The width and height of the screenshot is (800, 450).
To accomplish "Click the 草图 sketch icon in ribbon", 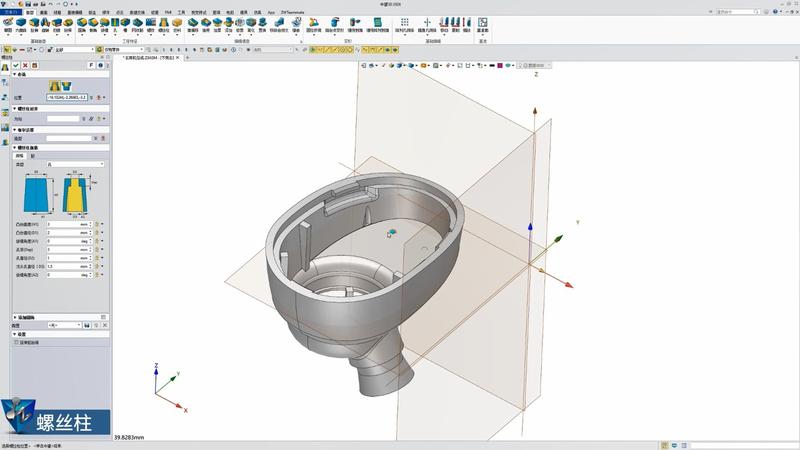I will point(8,22).
